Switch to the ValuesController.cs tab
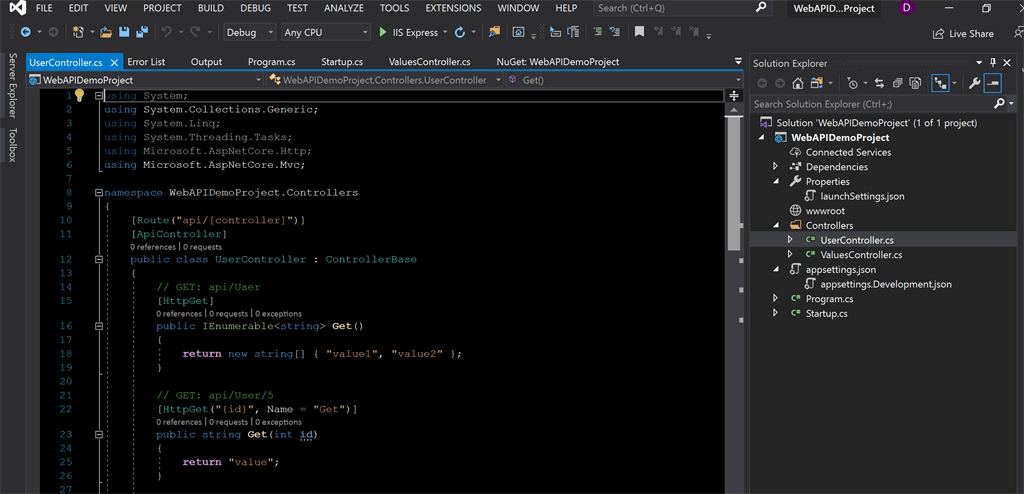Viewport: 1024px width, 494px height. 430,61
